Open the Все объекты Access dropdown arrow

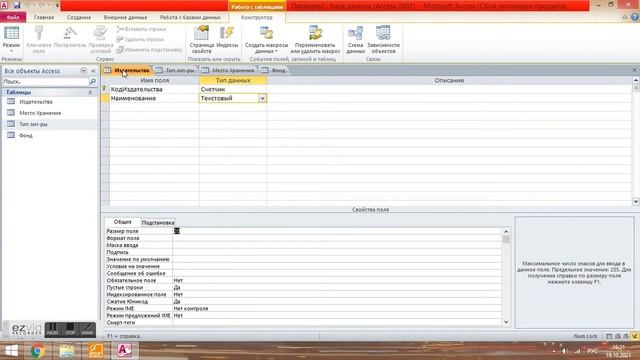pyautogui.click(x=83, y=71)
